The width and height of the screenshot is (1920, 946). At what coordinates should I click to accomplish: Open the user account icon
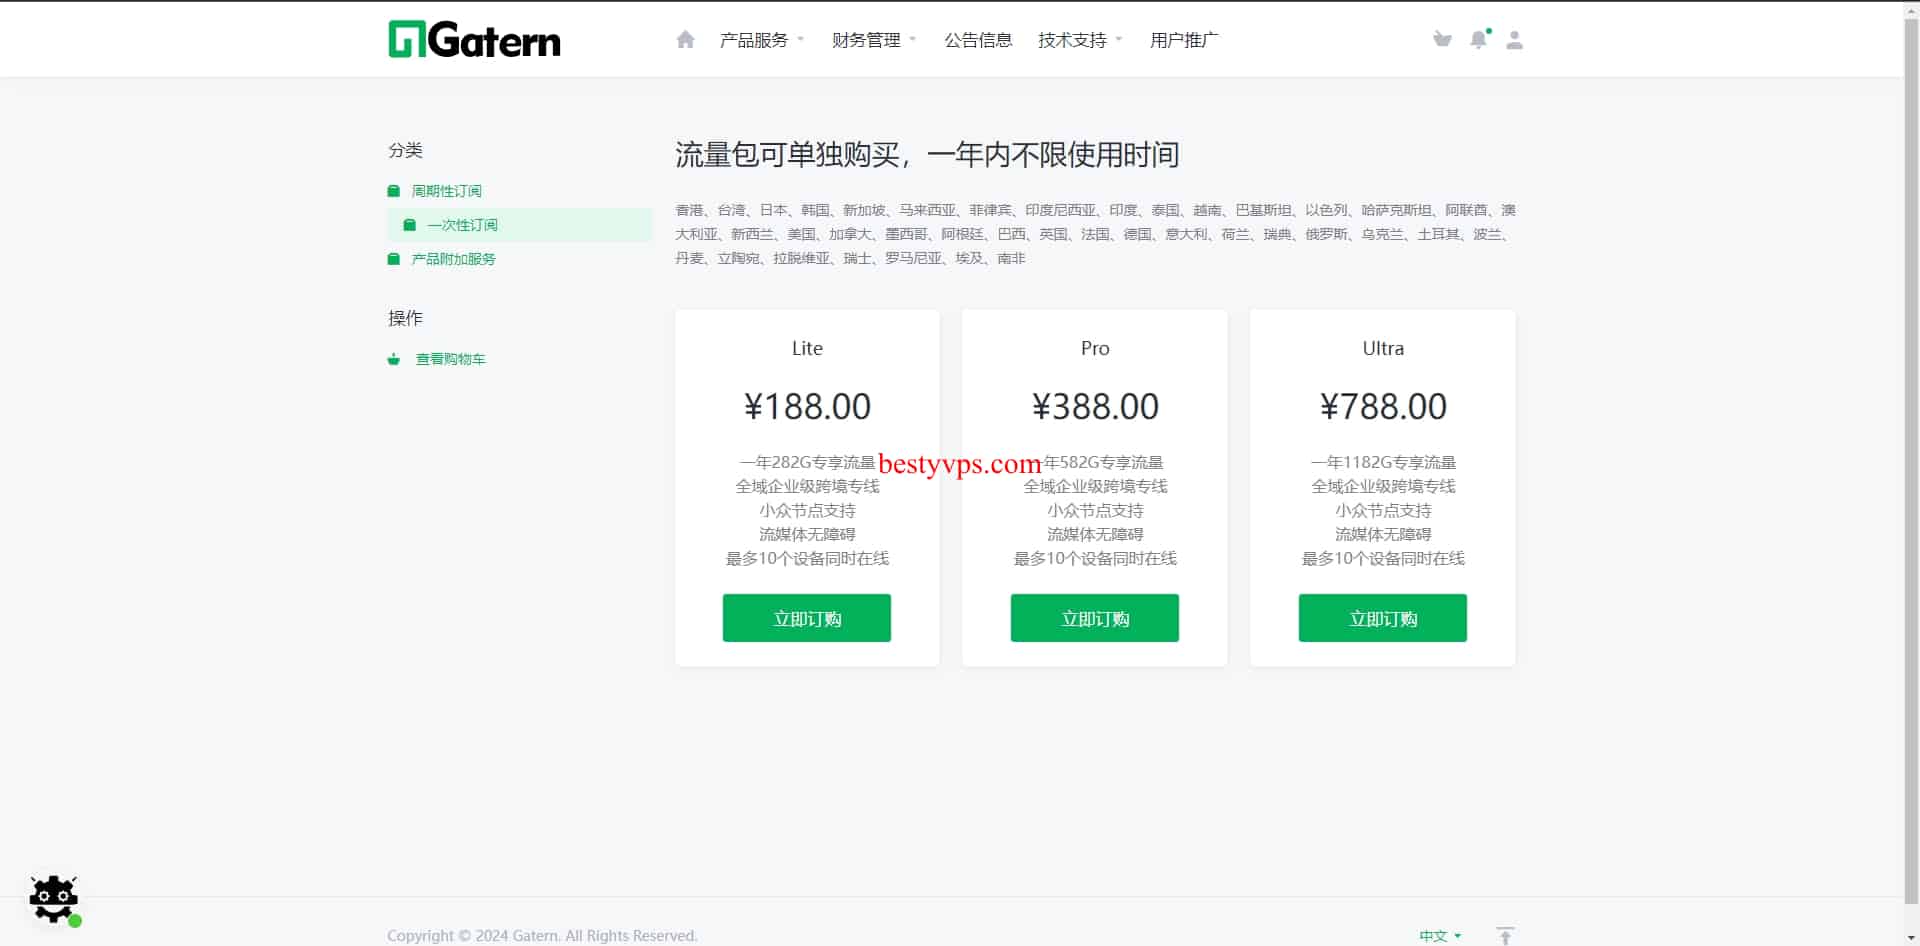click(x=1514, y=40)
